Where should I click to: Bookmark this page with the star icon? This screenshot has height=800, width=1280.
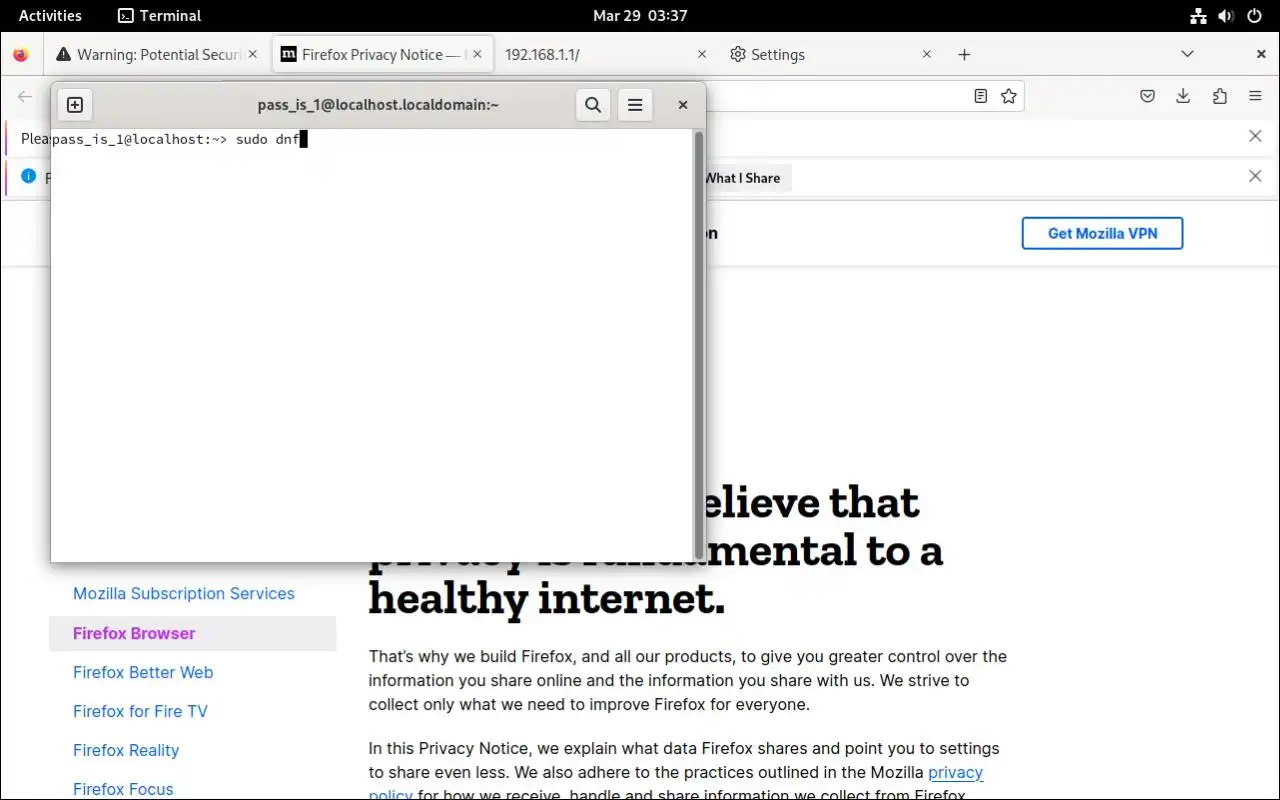[1009, 96]
